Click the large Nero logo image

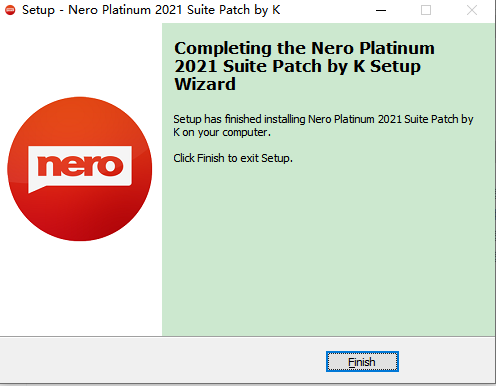tap(80, 169)
